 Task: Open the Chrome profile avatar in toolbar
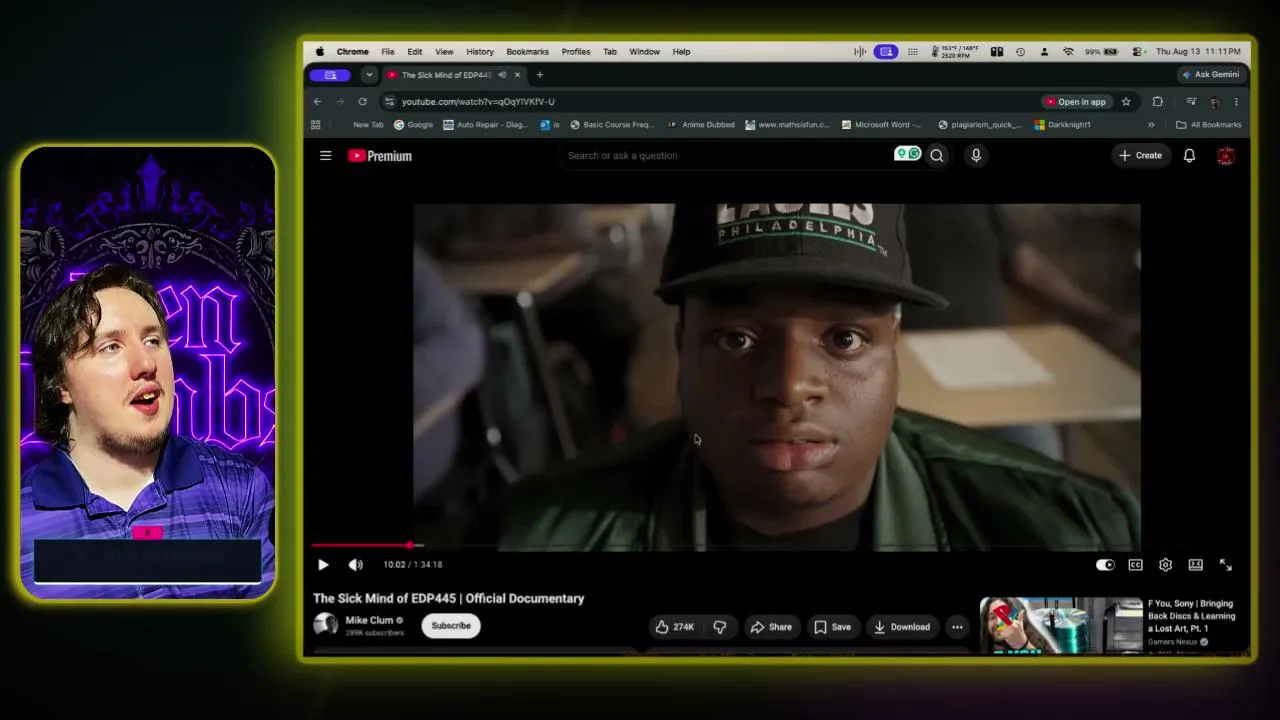click(1214, 101)
